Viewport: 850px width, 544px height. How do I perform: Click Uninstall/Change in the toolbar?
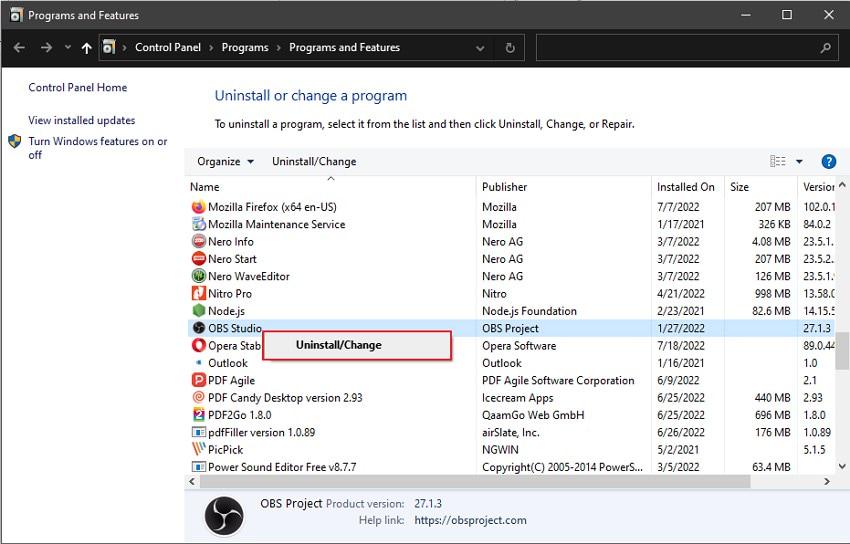click(314, 162)
